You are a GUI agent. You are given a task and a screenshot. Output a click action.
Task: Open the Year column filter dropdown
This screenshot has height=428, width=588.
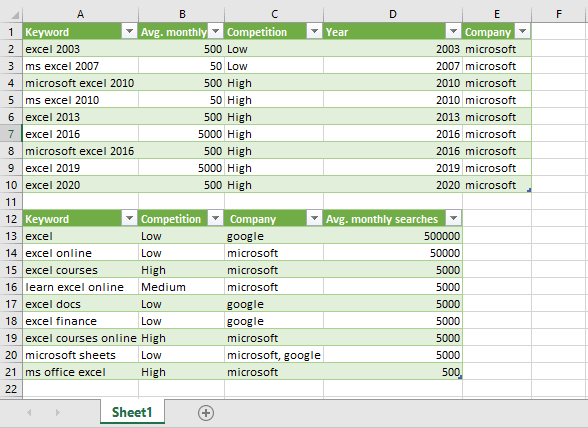453,32
